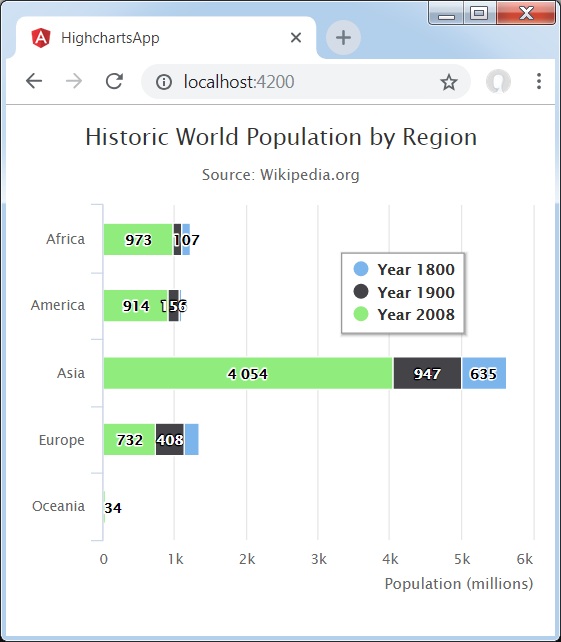Image resolution: width=561 pixels, height=642 pixels.
Task: Click the dark Asia 947 bar segment
Action: click(427, 373)
